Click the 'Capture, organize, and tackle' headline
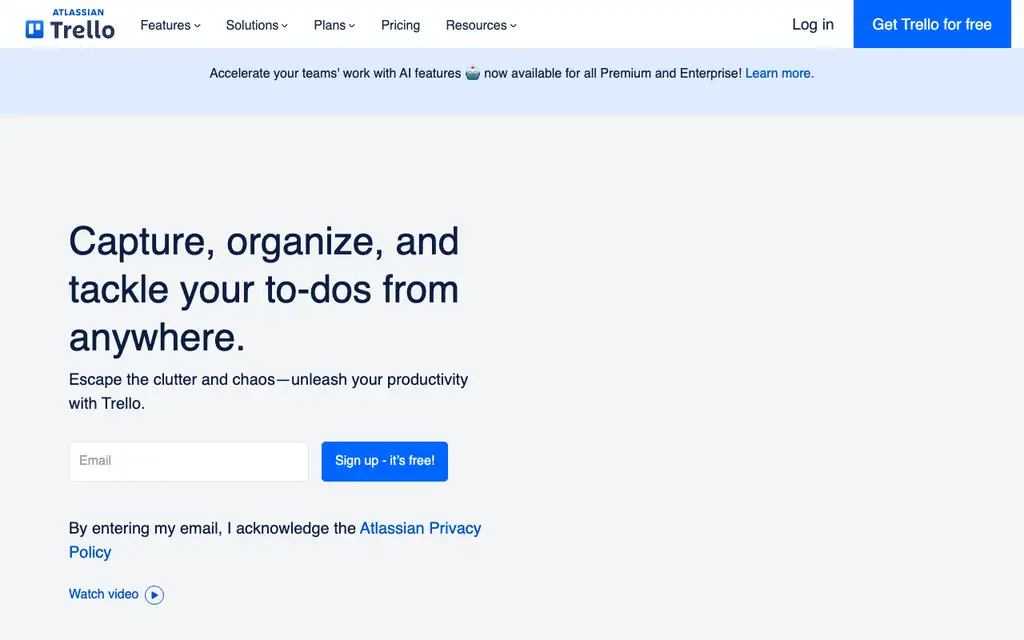Viewport: 1024px width, 640px height. [x=264, y=289]
